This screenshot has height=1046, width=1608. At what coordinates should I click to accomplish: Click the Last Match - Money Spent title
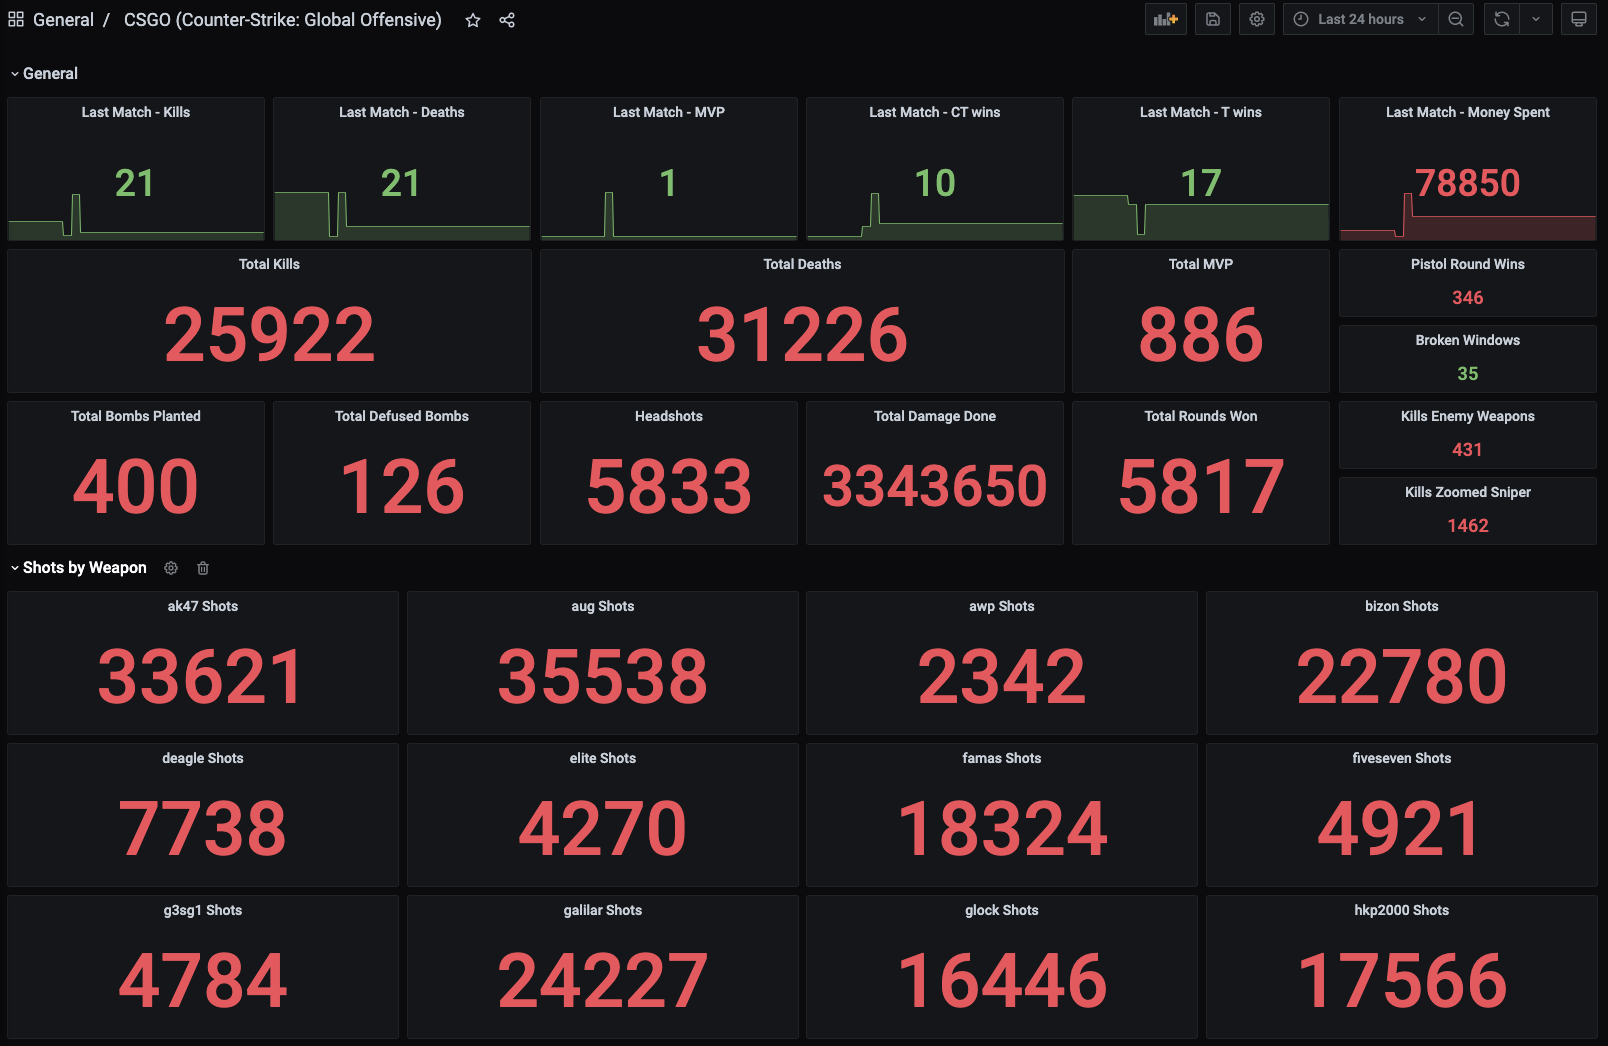click(1468, 112)
